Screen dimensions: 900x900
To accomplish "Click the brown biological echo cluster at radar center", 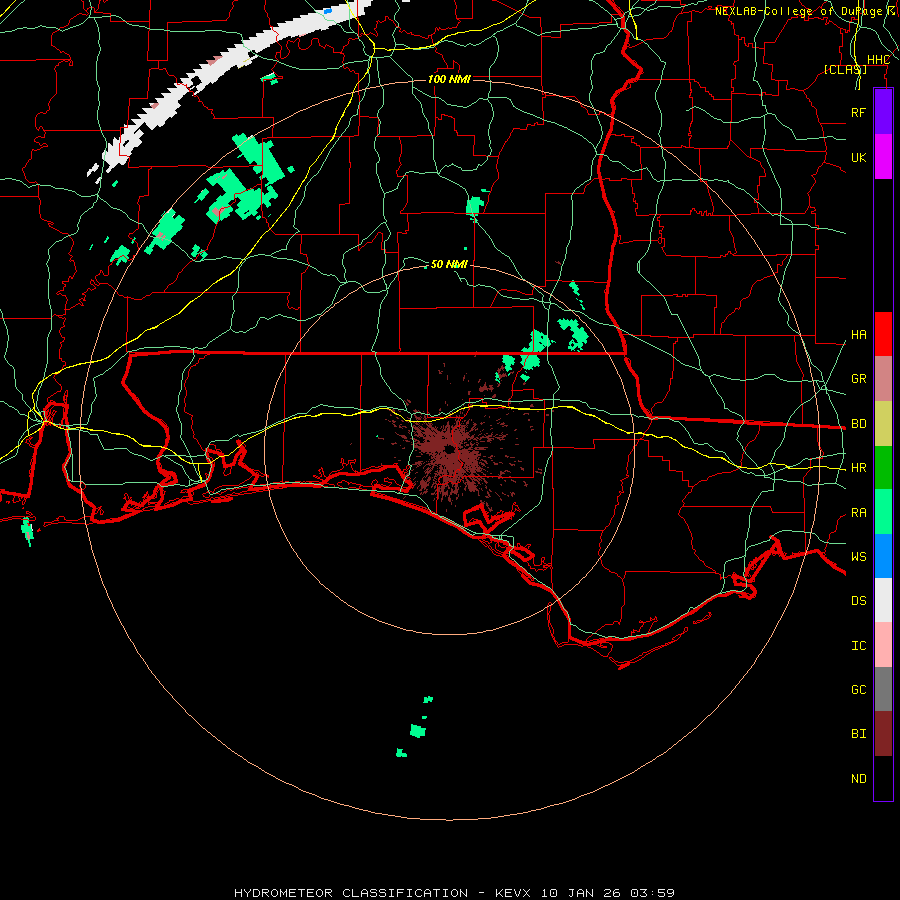I will [451, 451].
